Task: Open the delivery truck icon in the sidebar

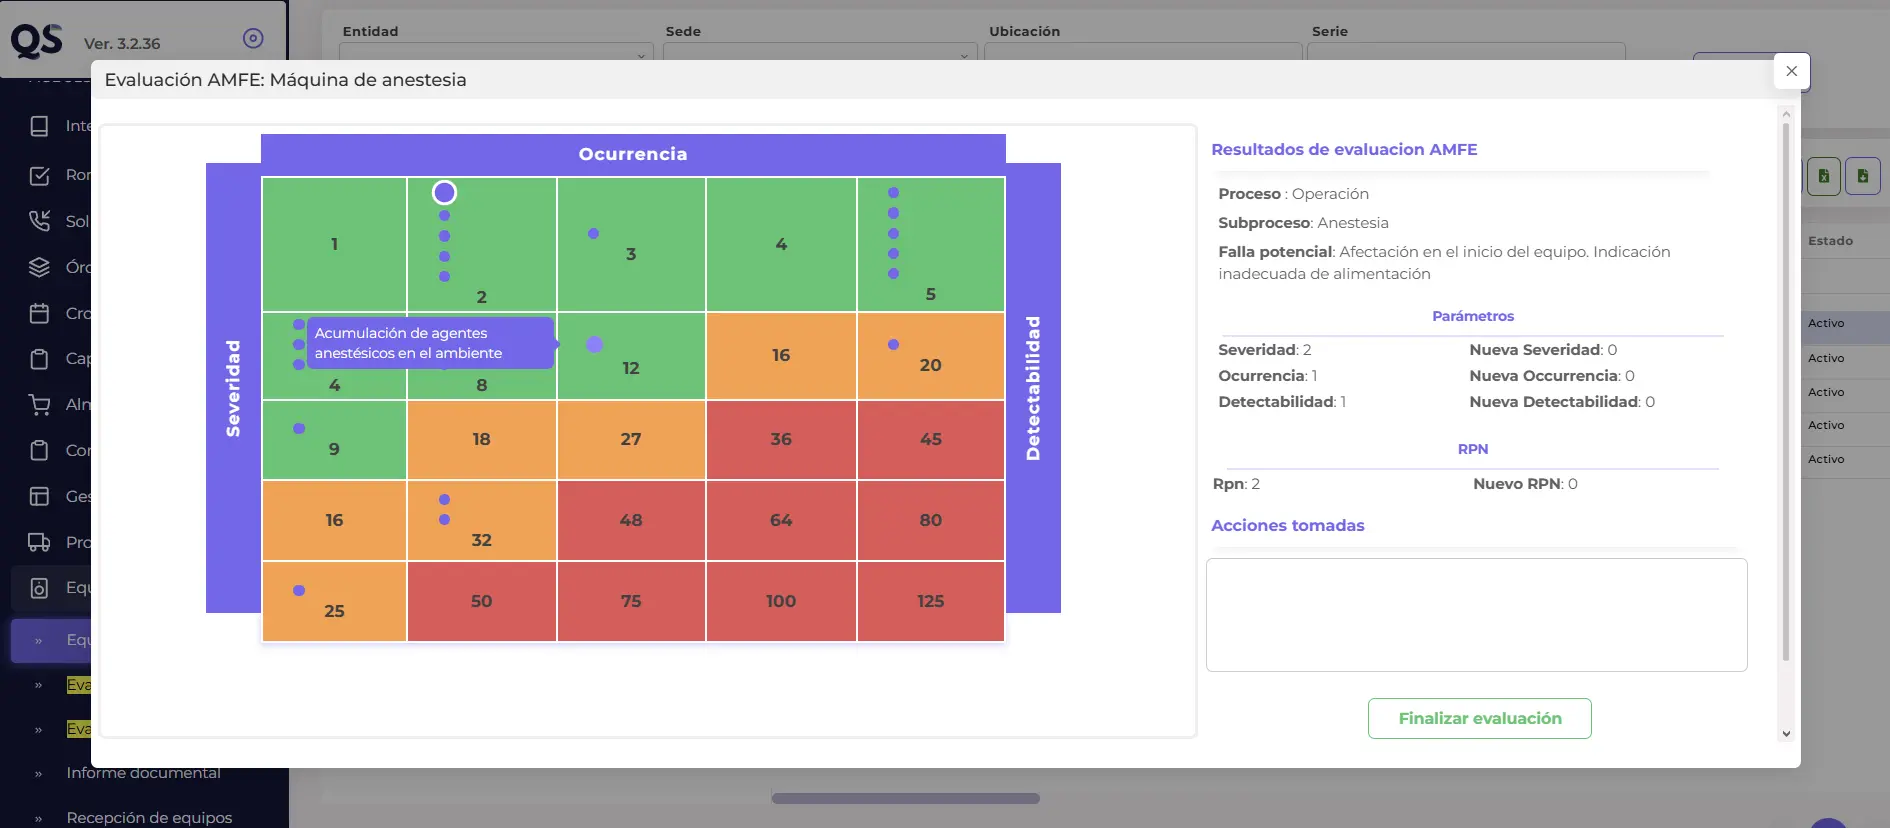Action: [39, 542]
